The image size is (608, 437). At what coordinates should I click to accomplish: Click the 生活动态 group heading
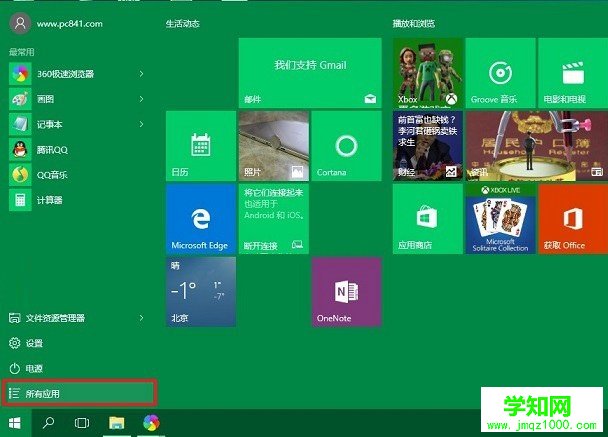183,24
